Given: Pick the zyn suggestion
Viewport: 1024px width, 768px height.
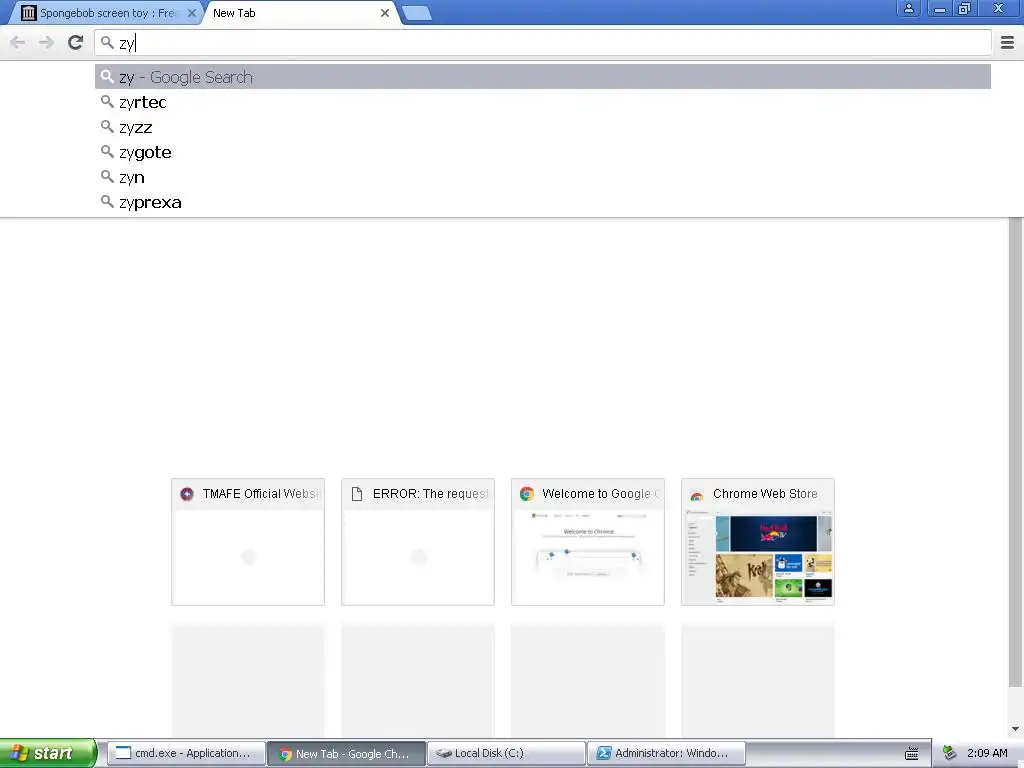Looking at the screenshot, I should 543,177.
